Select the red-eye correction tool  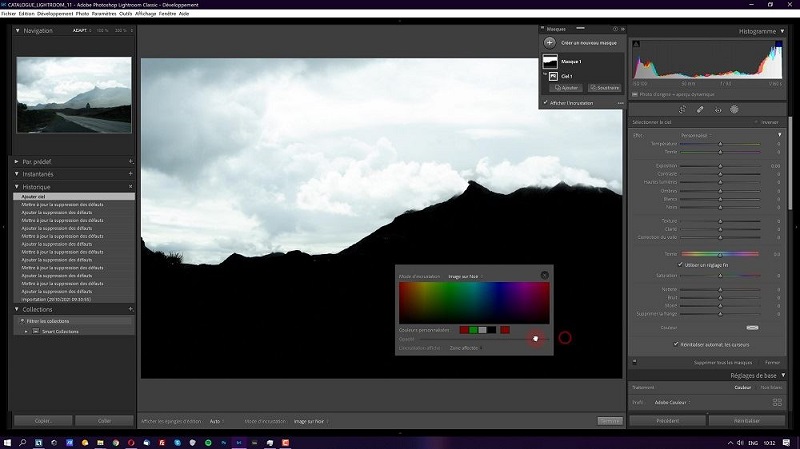[718, 110]
